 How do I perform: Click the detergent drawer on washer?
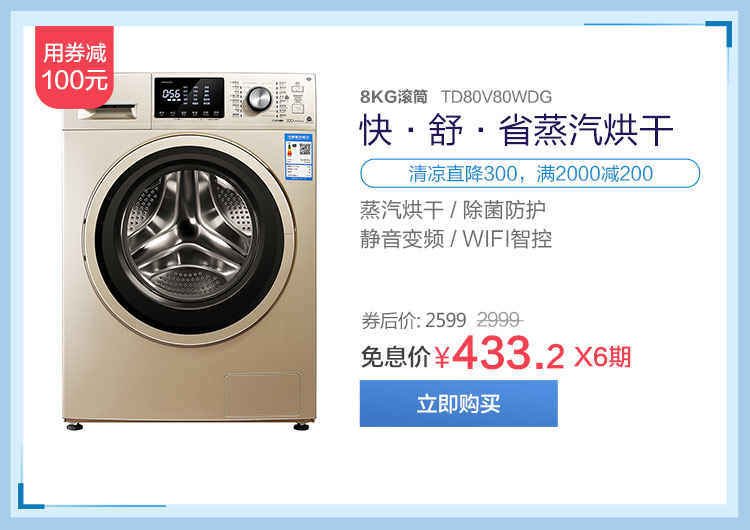click(x=109, y=111)
